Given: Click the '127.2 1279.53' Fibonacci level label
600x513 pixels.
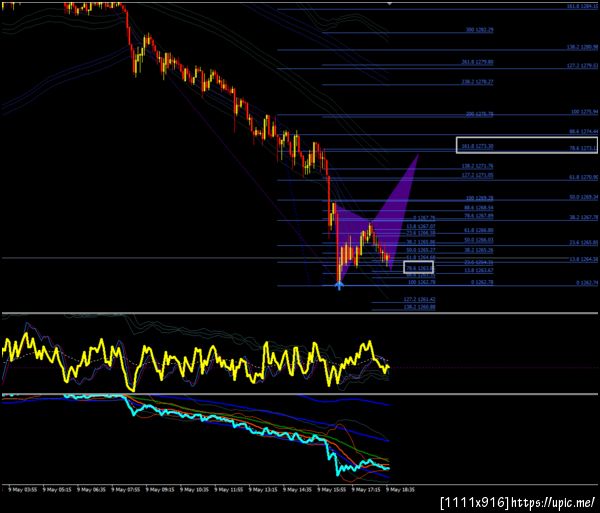Looking at the screenshot, I should 582,66.
